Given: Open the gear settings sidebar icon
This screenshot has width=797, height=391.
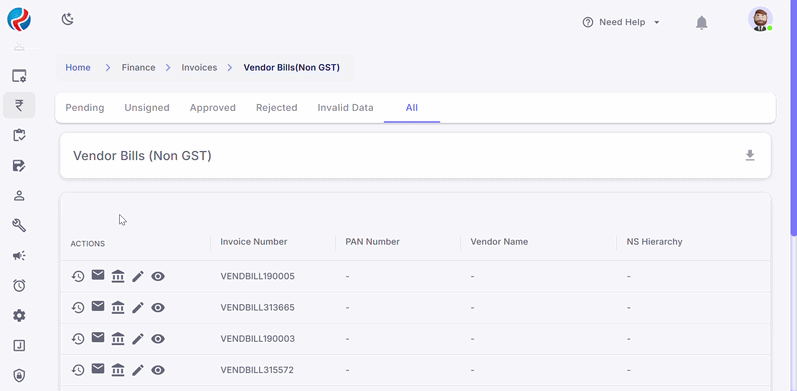Looking at the screenshot, I should click(x=19, y=316).
